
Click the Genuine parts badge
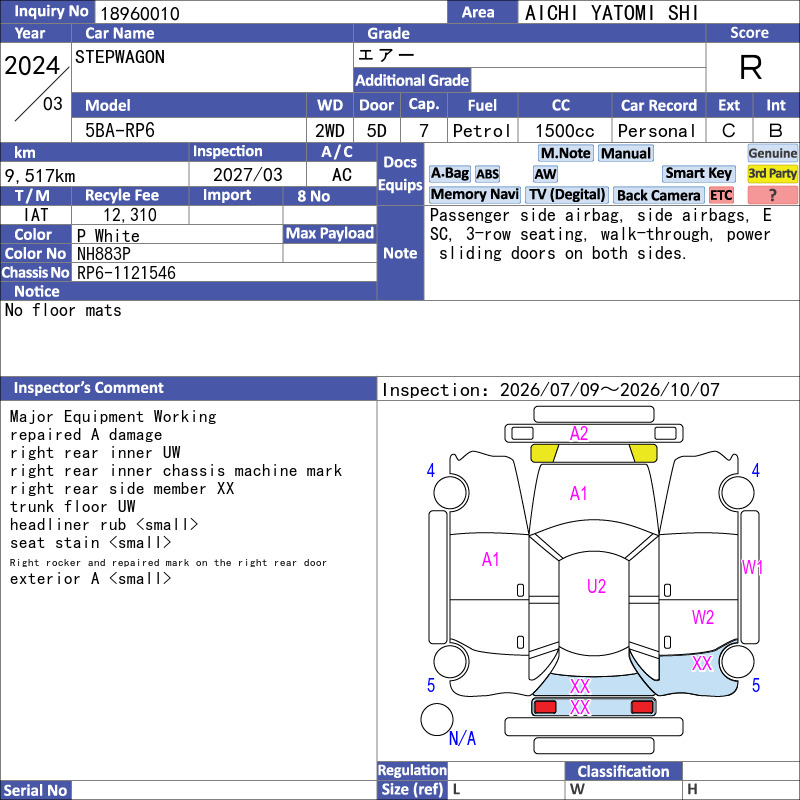[x=772, y=153]
